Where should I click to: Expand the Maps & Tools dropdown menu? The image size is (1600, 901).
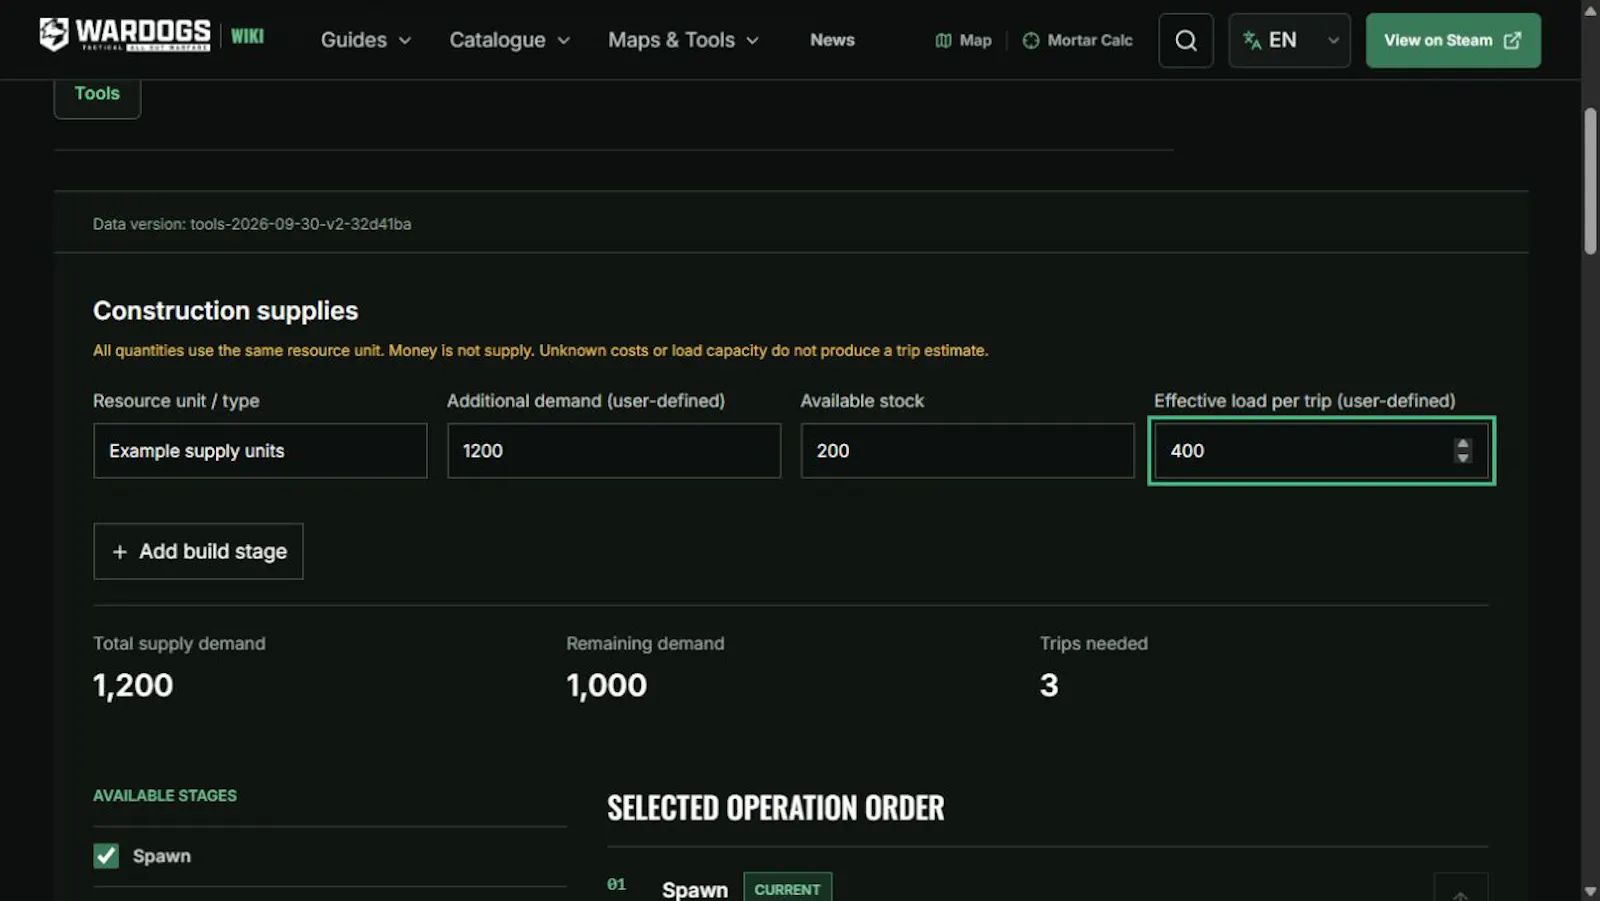[x=684, y=40]
